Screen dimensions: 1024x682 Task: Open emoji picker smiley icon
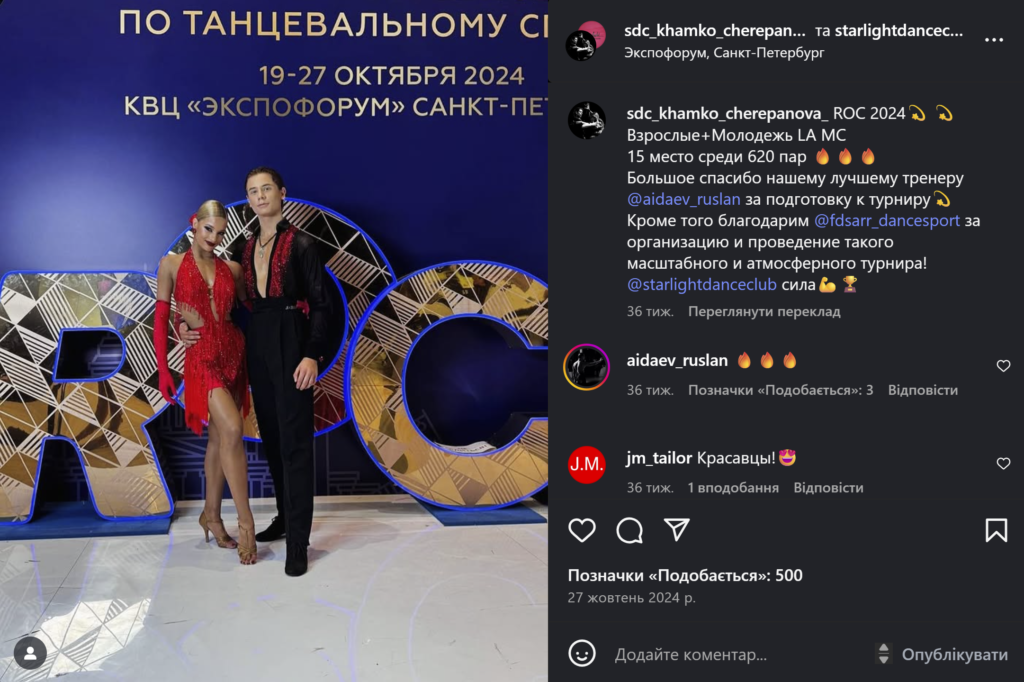pos(582,653)
